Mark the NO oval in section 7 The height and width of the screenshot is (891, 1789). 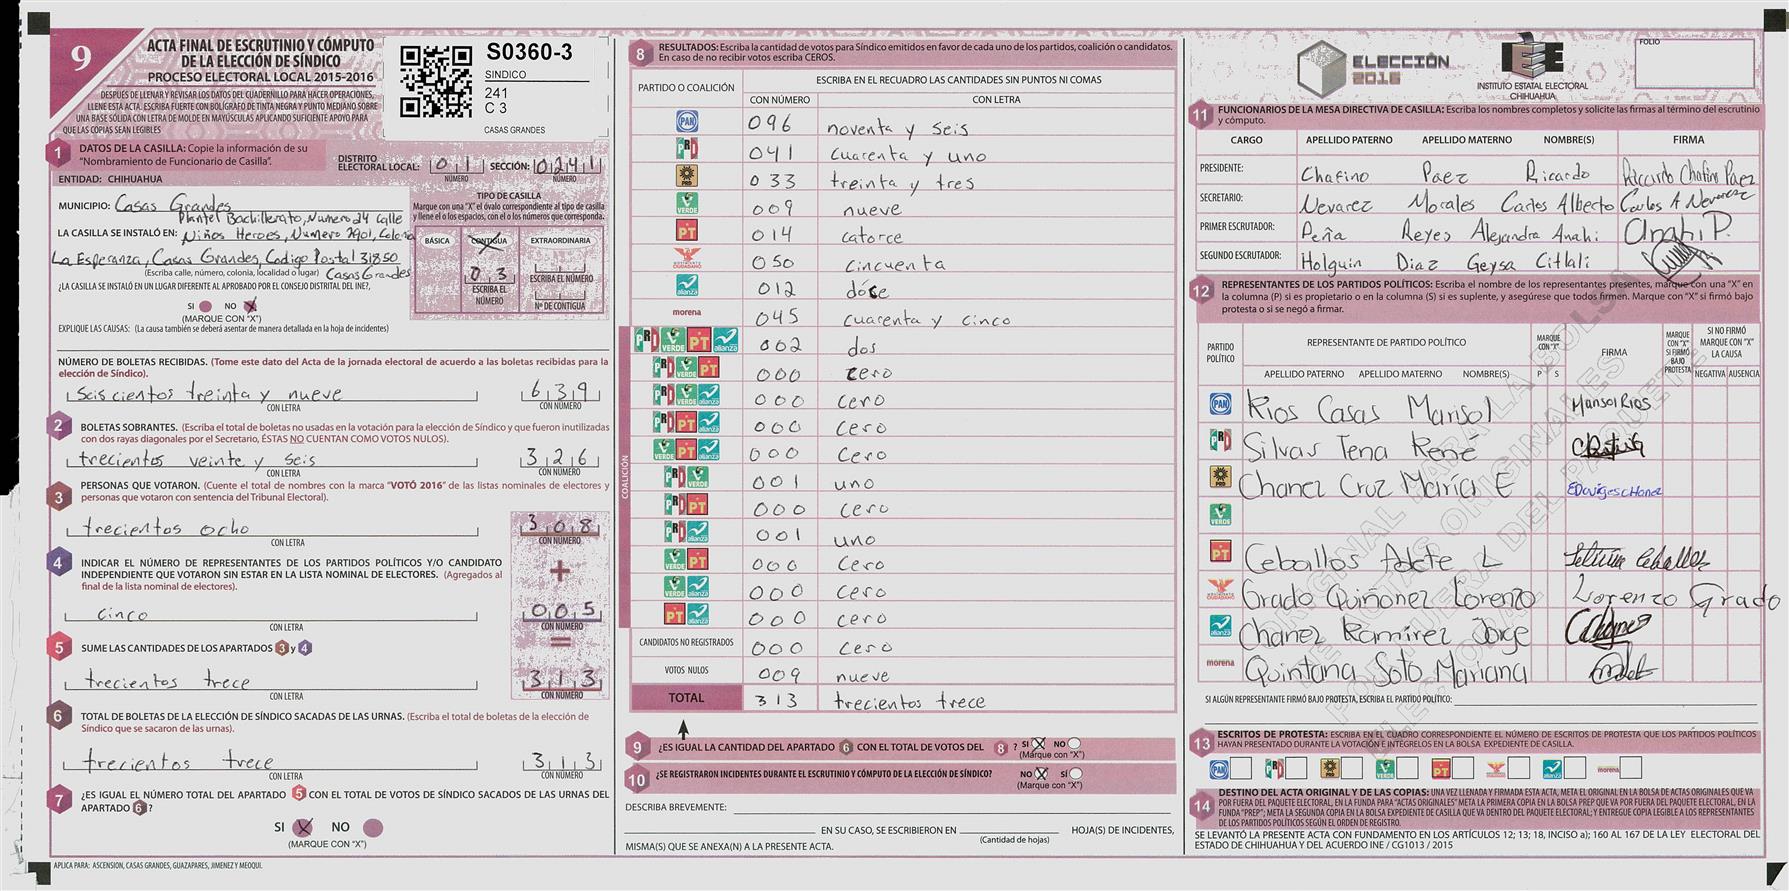372,828
